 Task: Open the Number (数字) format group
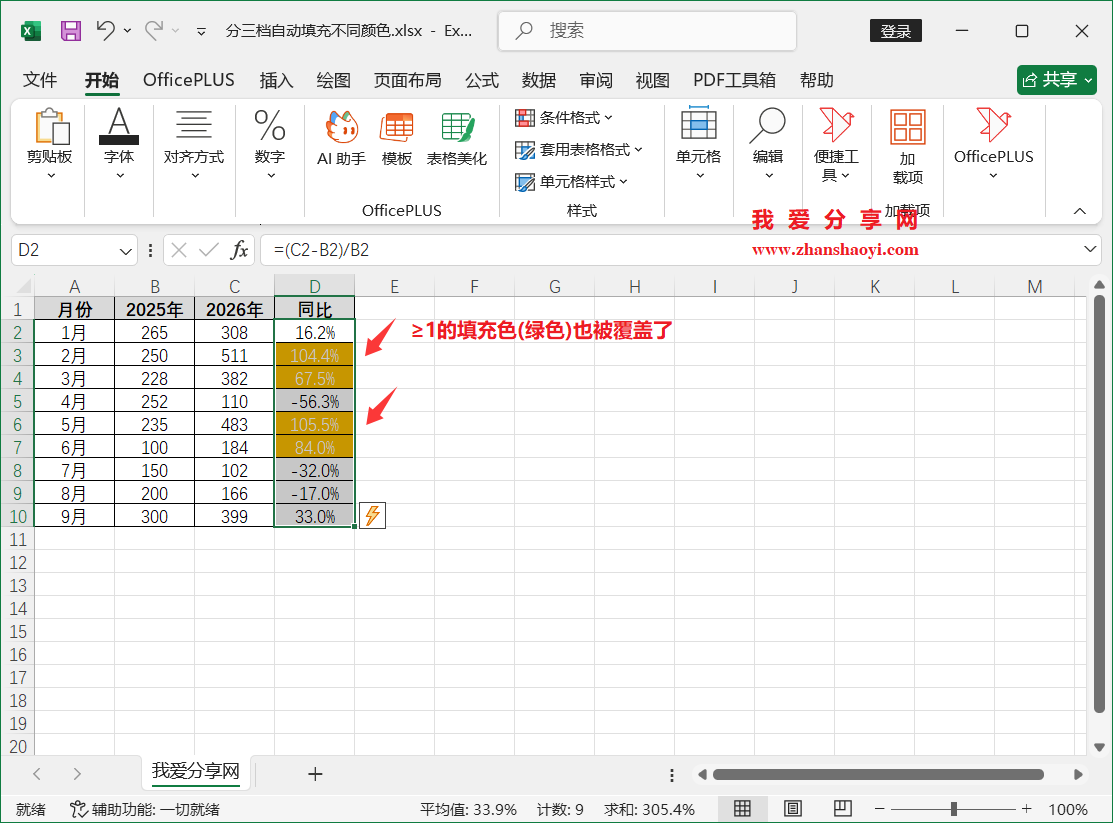(270, 144)
